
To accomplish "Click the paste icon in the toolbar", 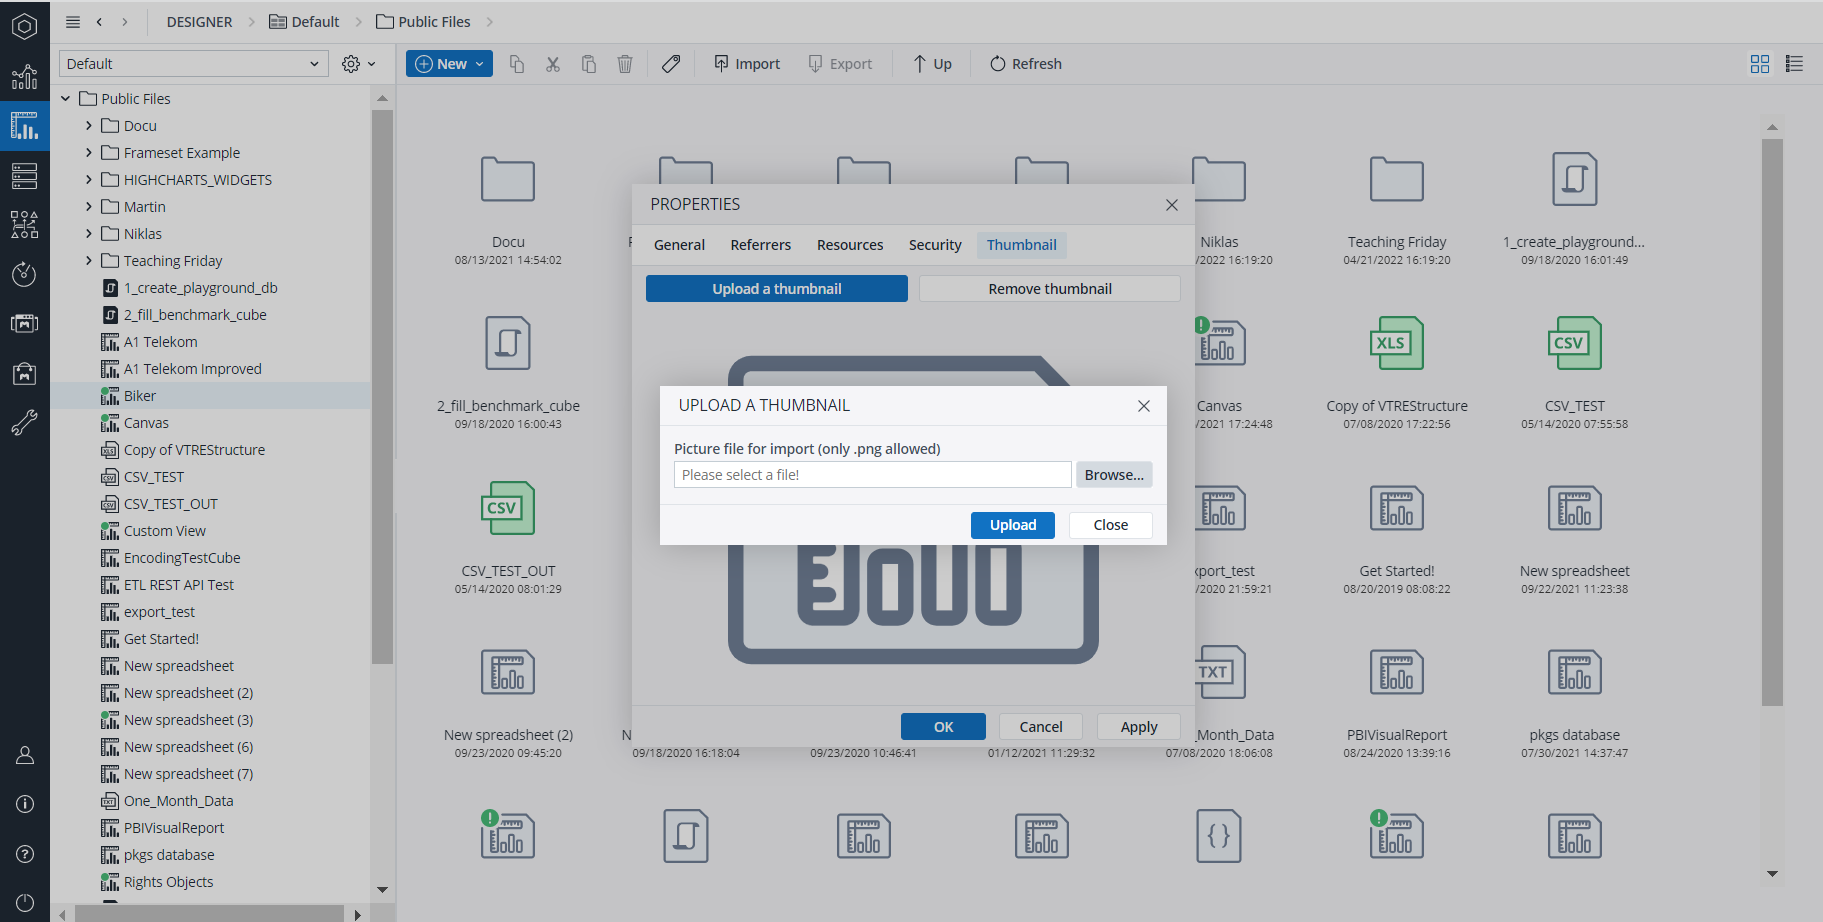I will [x=589, y=63].
